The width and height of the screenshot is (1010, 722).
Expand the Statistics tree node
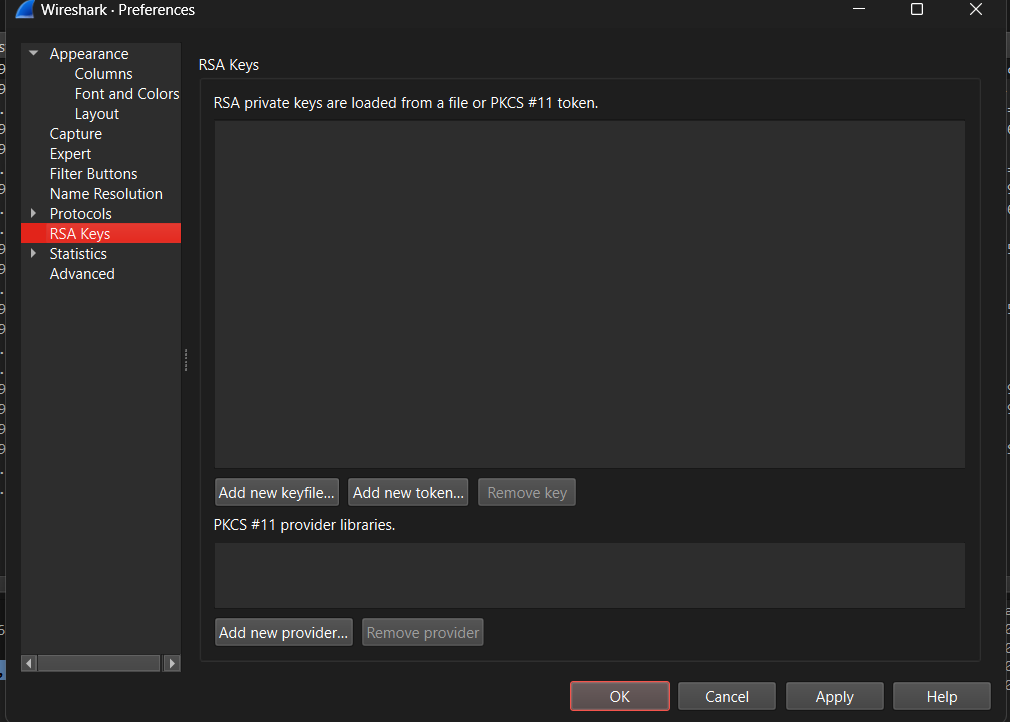pos(33,253)
